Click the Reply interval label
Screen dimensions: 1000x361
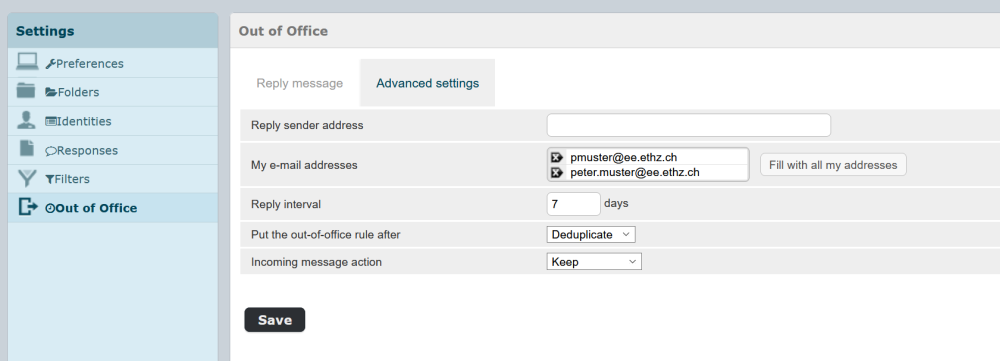[286, 205]
